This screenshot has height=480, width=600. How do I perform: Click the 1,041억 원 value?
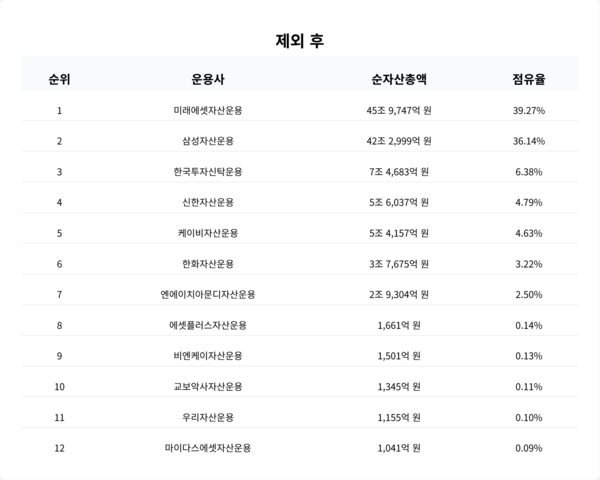tap(399, 448)
